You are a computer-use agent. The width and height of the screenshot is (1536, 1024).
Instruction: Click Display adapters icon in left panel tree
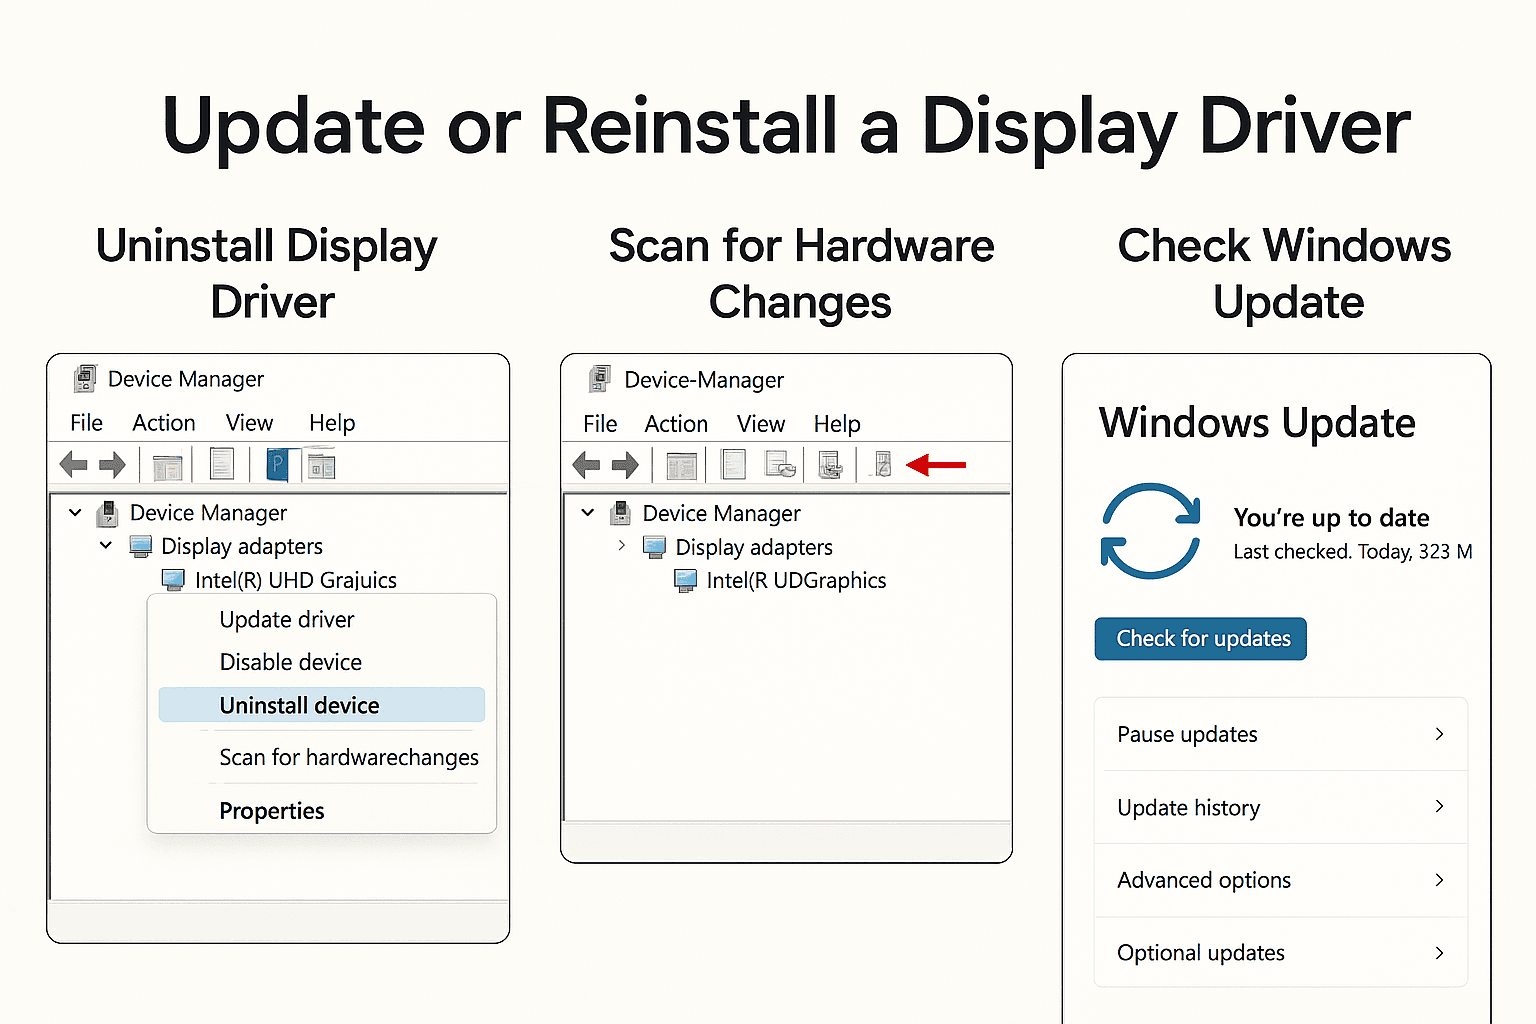tap(140, 547)
